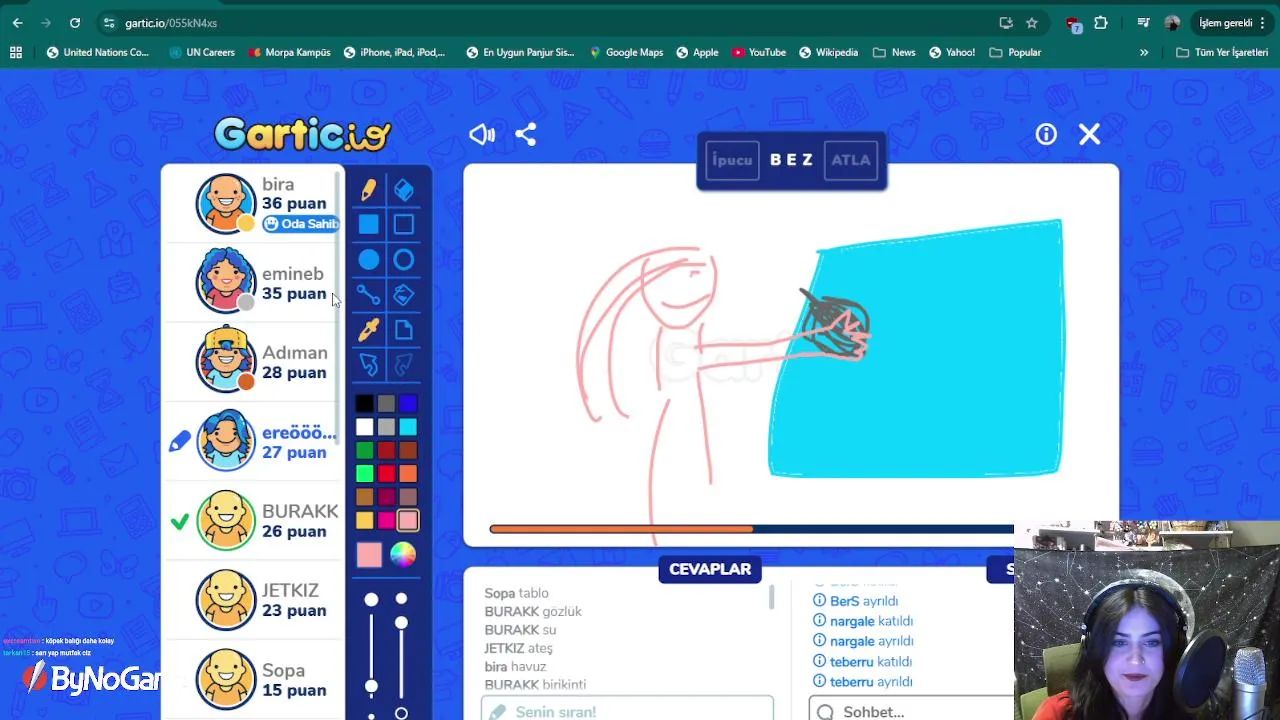
Task: Pick the dark green color swatch
Action: point(364,451)
